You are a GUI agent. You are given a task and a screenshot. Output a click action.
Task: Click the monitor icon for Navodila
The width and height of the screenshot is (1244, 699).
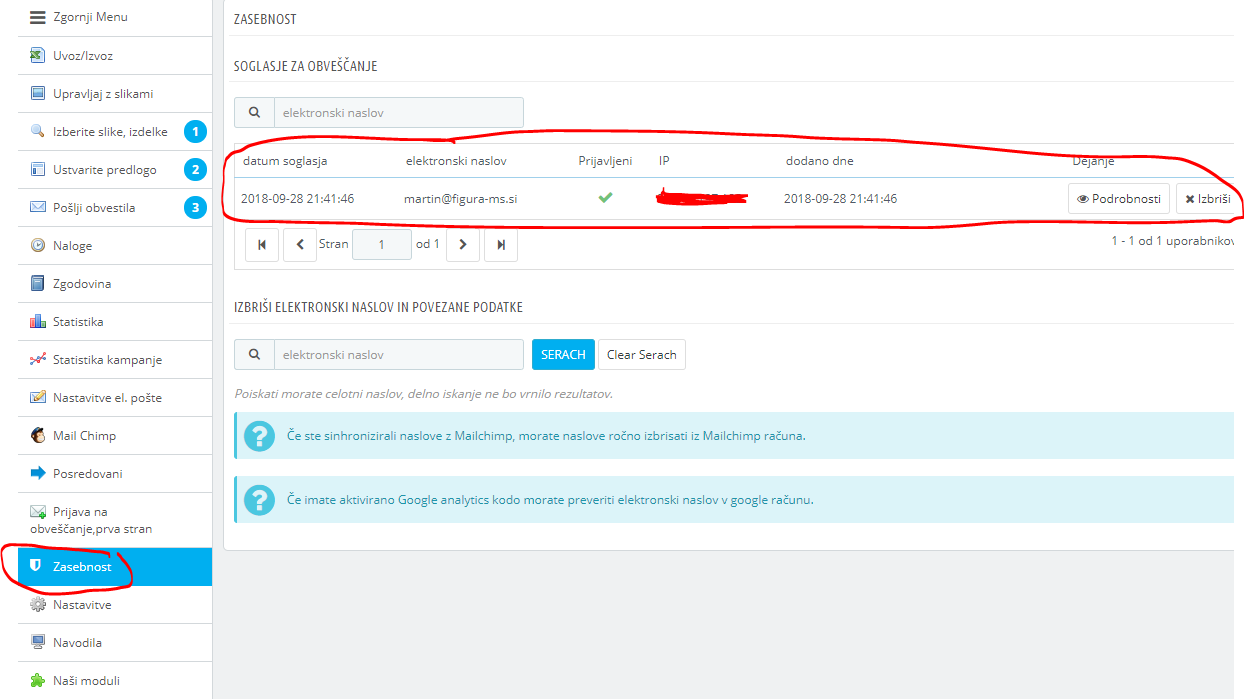38,643
